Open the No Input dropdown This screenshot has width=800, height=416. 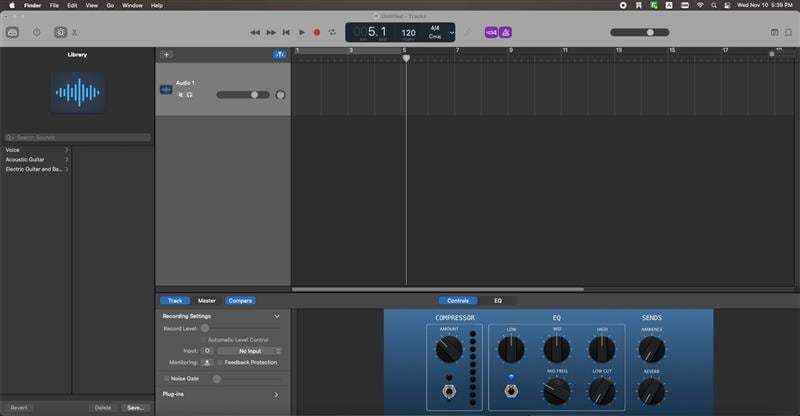249,351
